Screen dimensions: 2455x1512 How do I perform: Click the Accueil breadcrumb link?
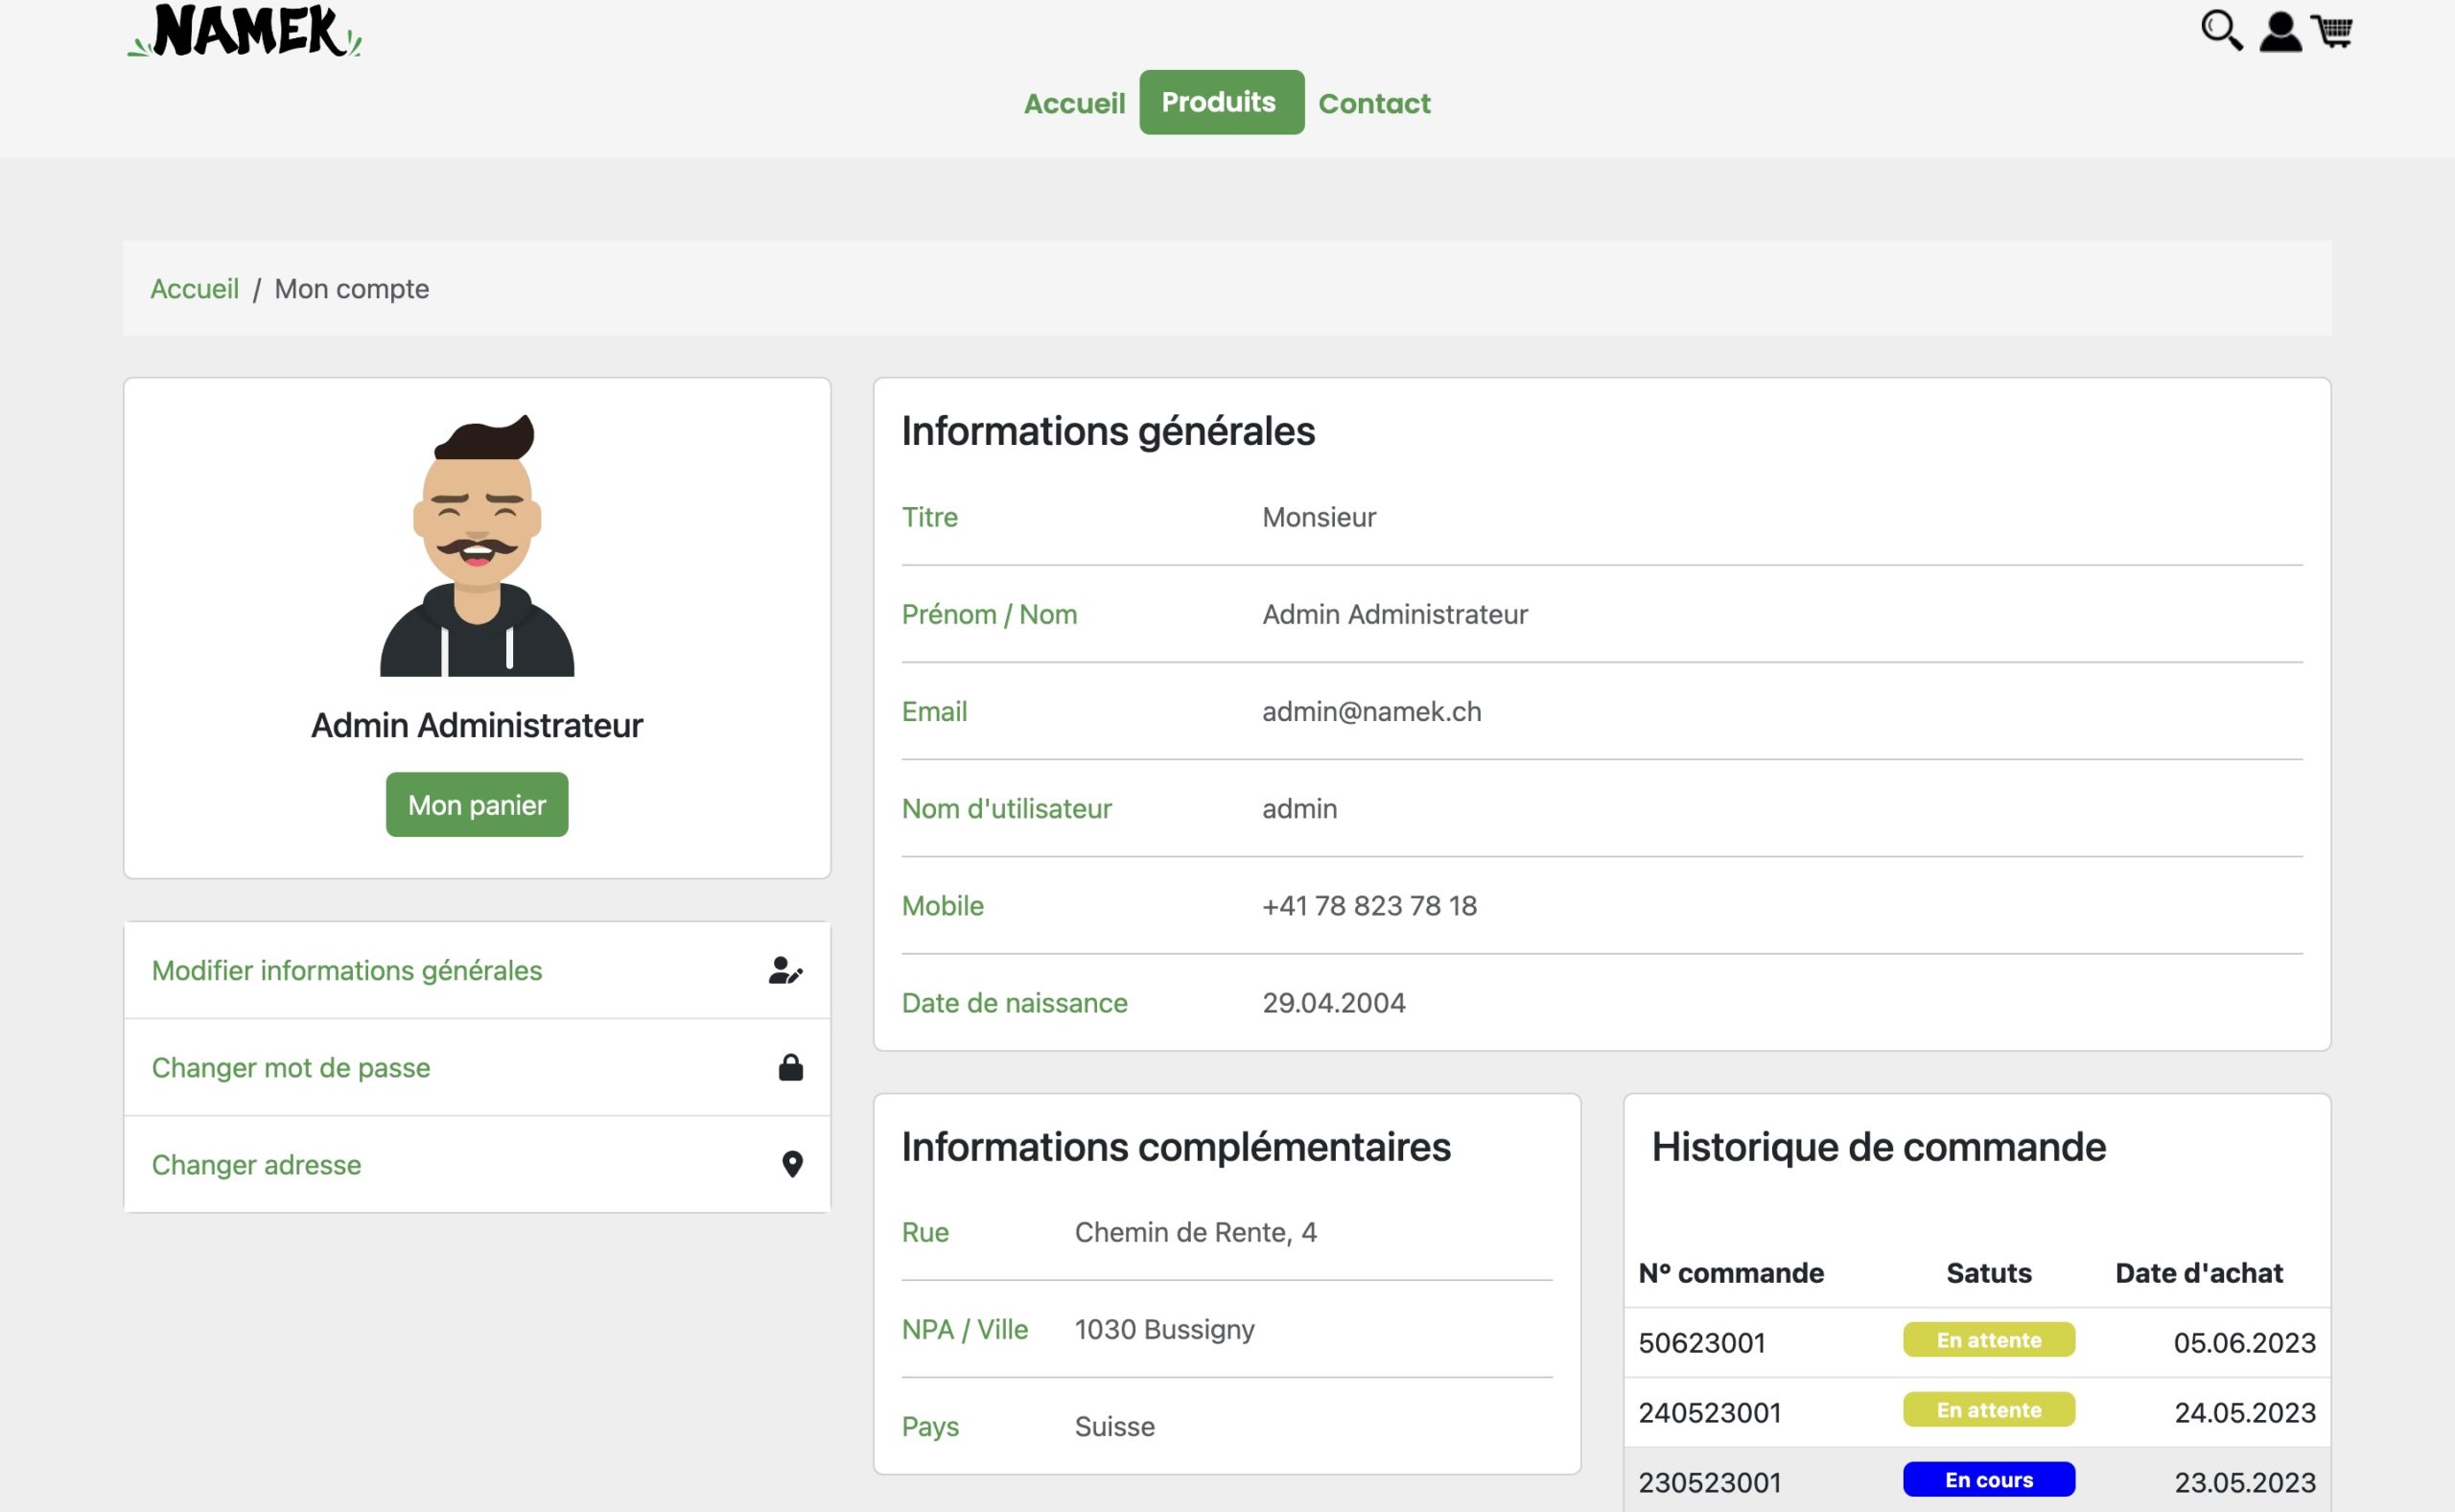[194, 289]
